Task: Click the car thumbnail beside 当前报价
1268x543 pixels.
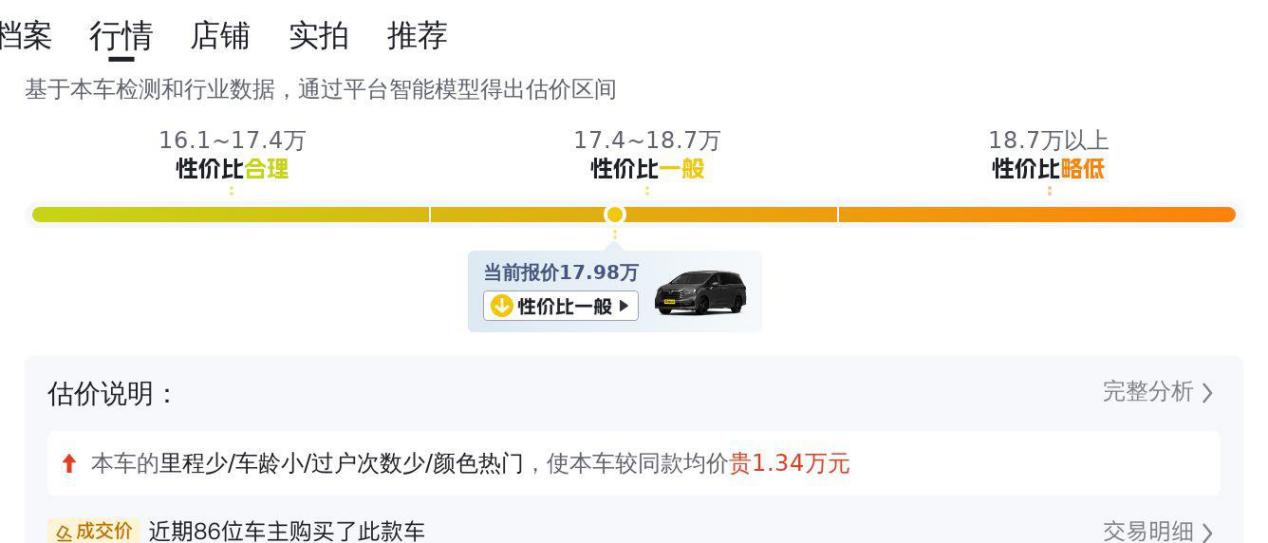Action: point(699,292)
